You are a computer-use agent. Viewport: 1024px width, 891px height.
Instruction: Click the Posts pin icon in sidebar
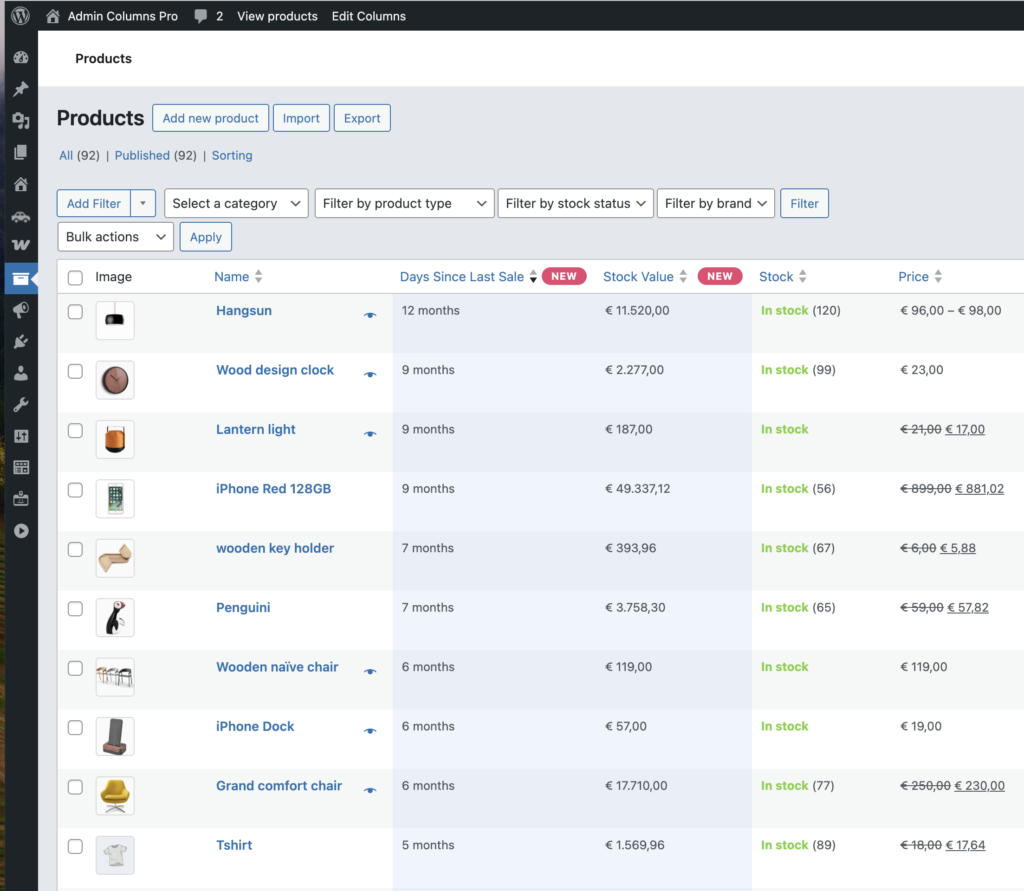coord(20,89)
